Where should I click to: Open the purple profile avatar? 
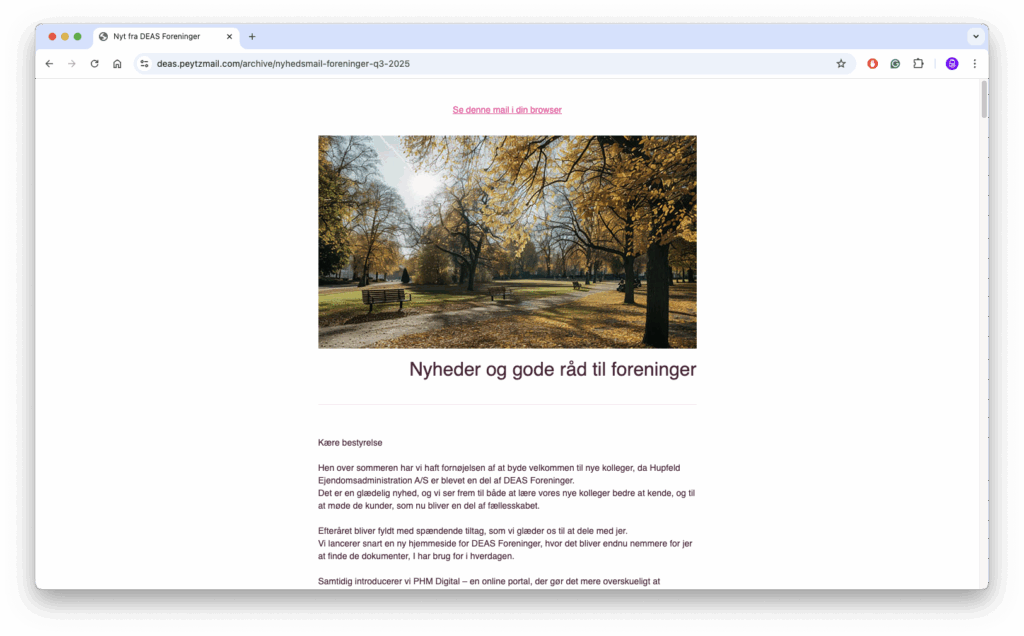click(x=952, y=64)
